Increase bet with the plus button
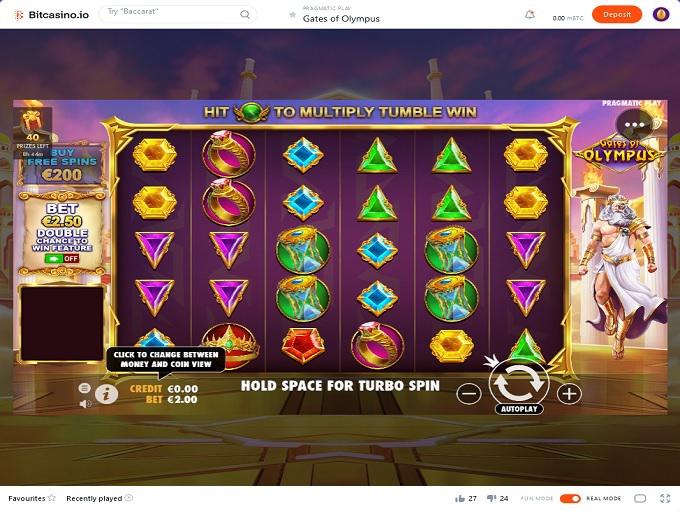Image resolution: width=680 pixels, height=511 pixels. click(569, 394)
